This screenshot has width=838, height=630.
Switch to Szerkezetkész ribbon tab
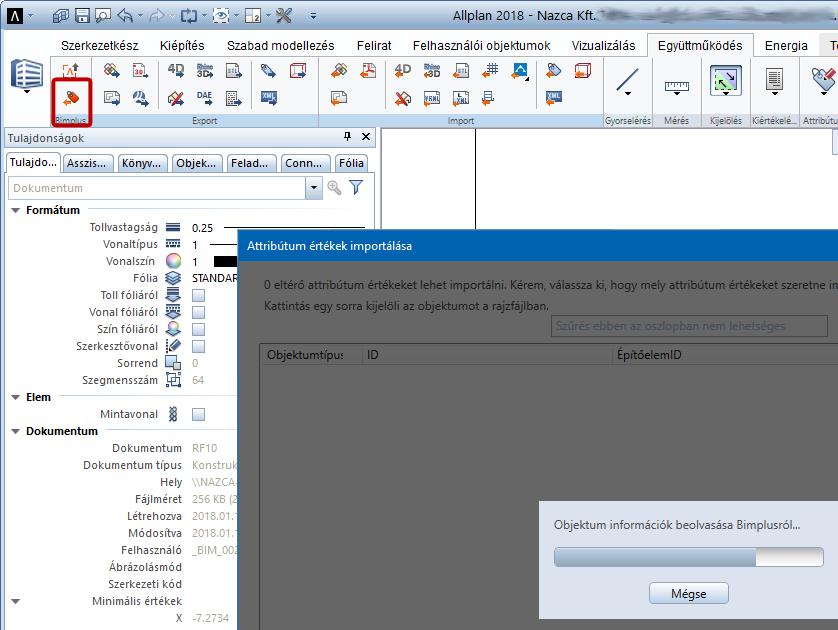coord(99,45)
